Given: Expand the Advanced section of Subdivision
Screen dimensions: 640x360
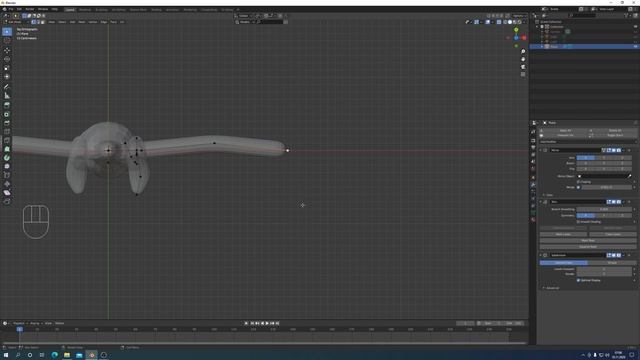Looking at the screenshot, I should point(551,288).
